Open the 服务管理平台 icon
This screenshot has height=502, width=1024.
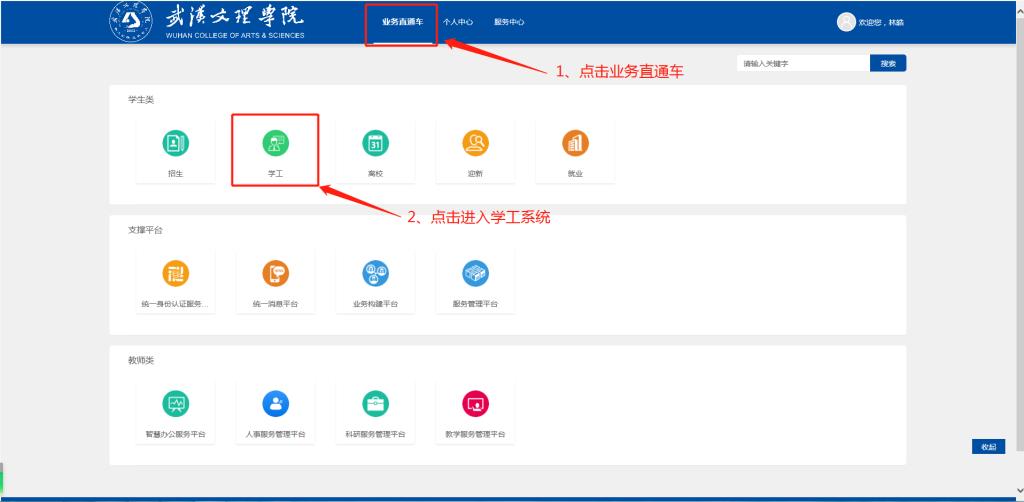[x=475, y=273]
